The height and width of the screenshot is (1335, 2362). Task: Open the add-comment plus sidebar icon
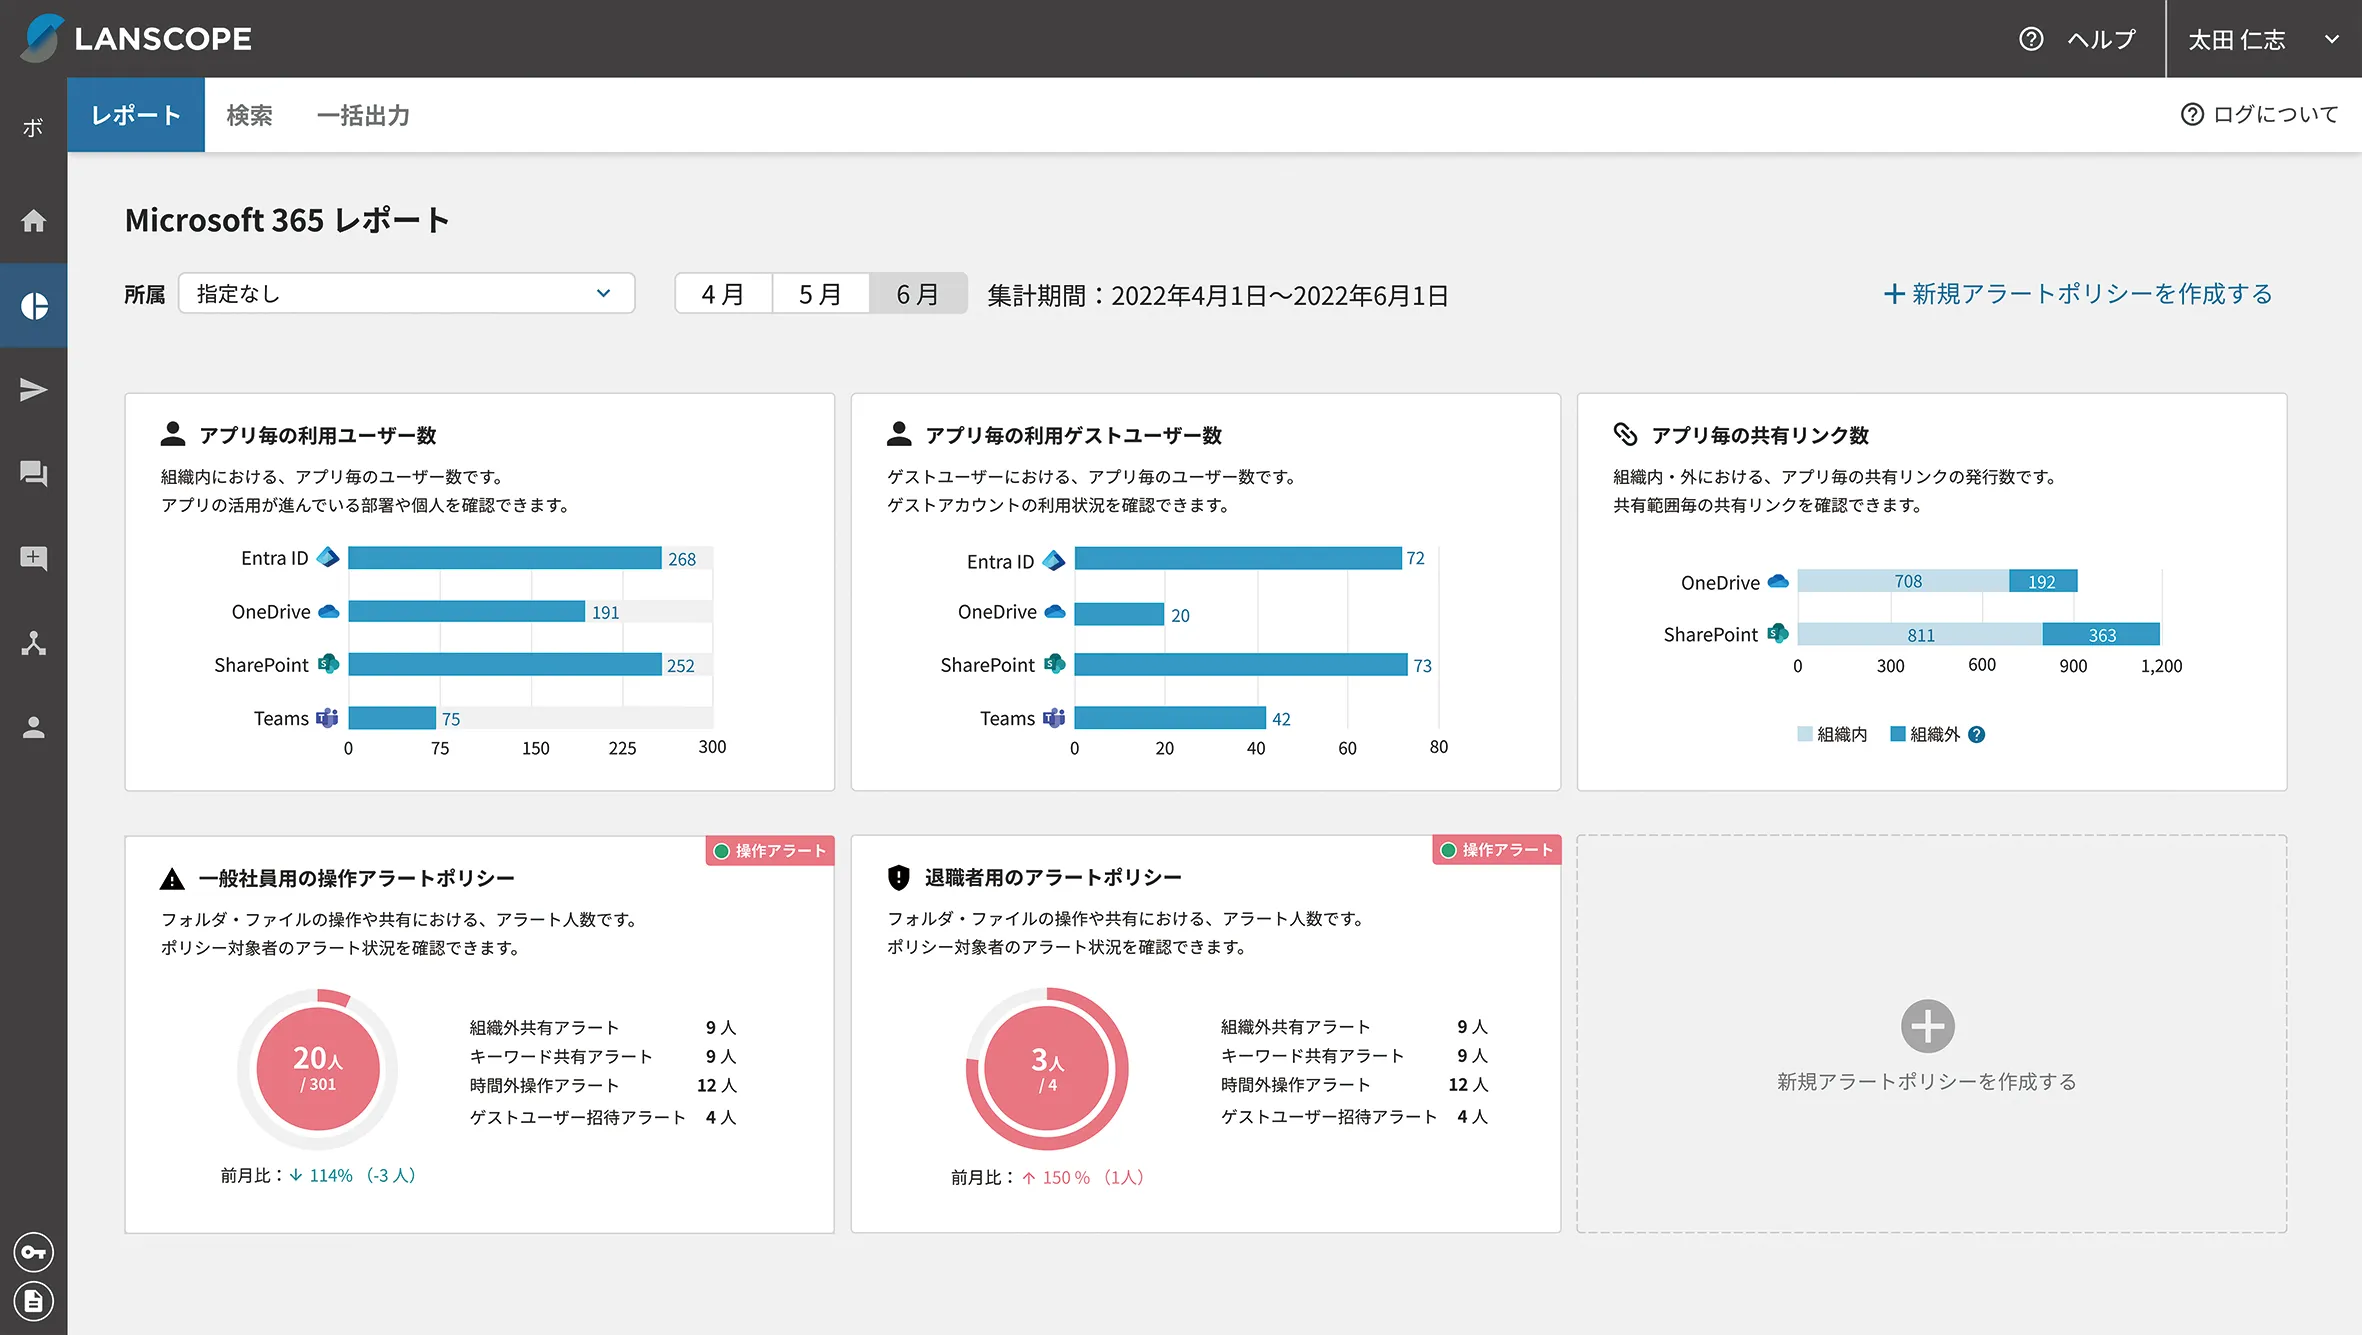pos(34,558)
